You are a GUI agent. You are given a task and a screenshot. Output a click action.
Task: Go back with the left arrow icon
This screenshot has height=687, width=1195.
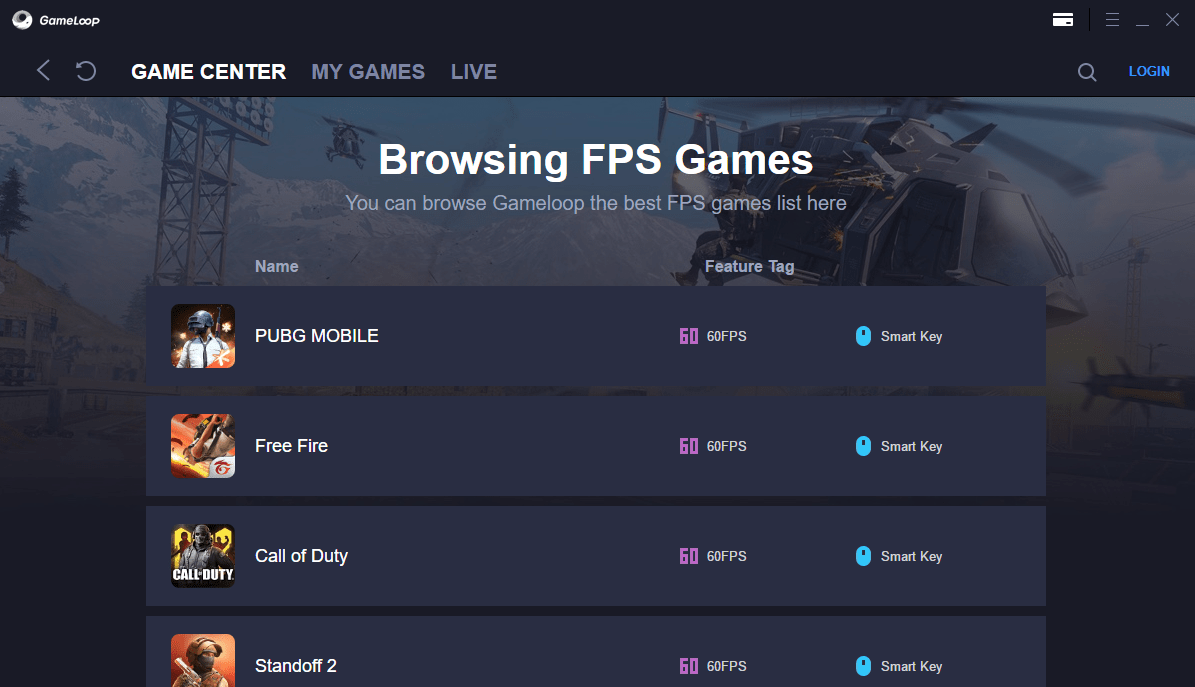(43, 71)
